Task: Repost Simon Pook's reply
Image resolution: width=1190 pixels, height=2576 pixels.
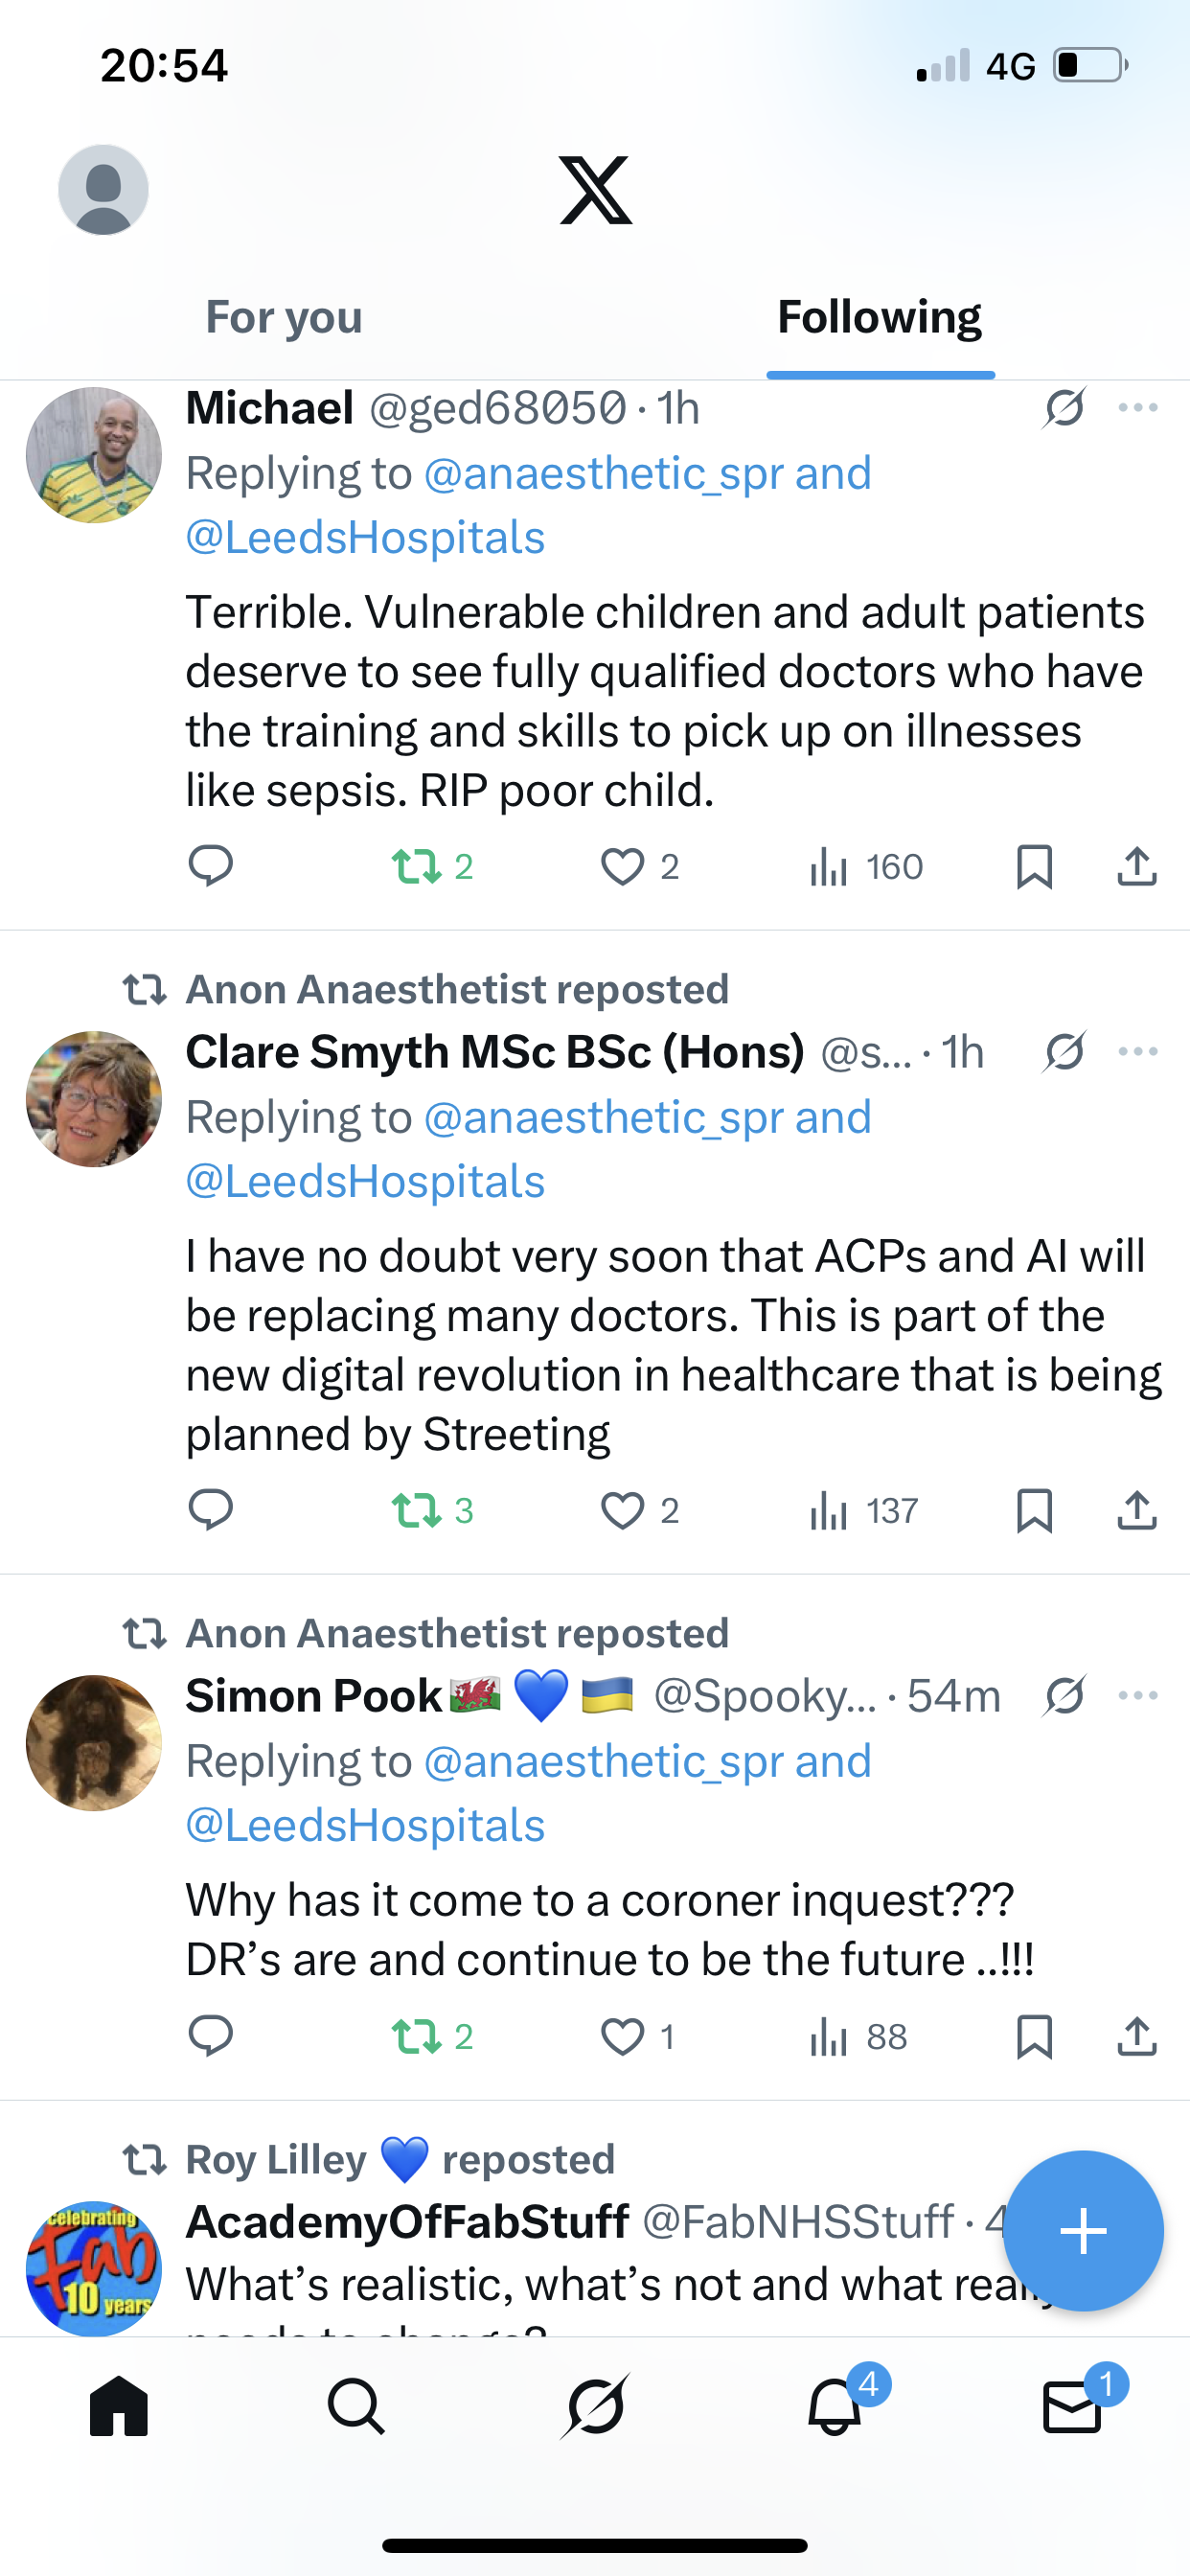Action: (x=417, y=2037)
